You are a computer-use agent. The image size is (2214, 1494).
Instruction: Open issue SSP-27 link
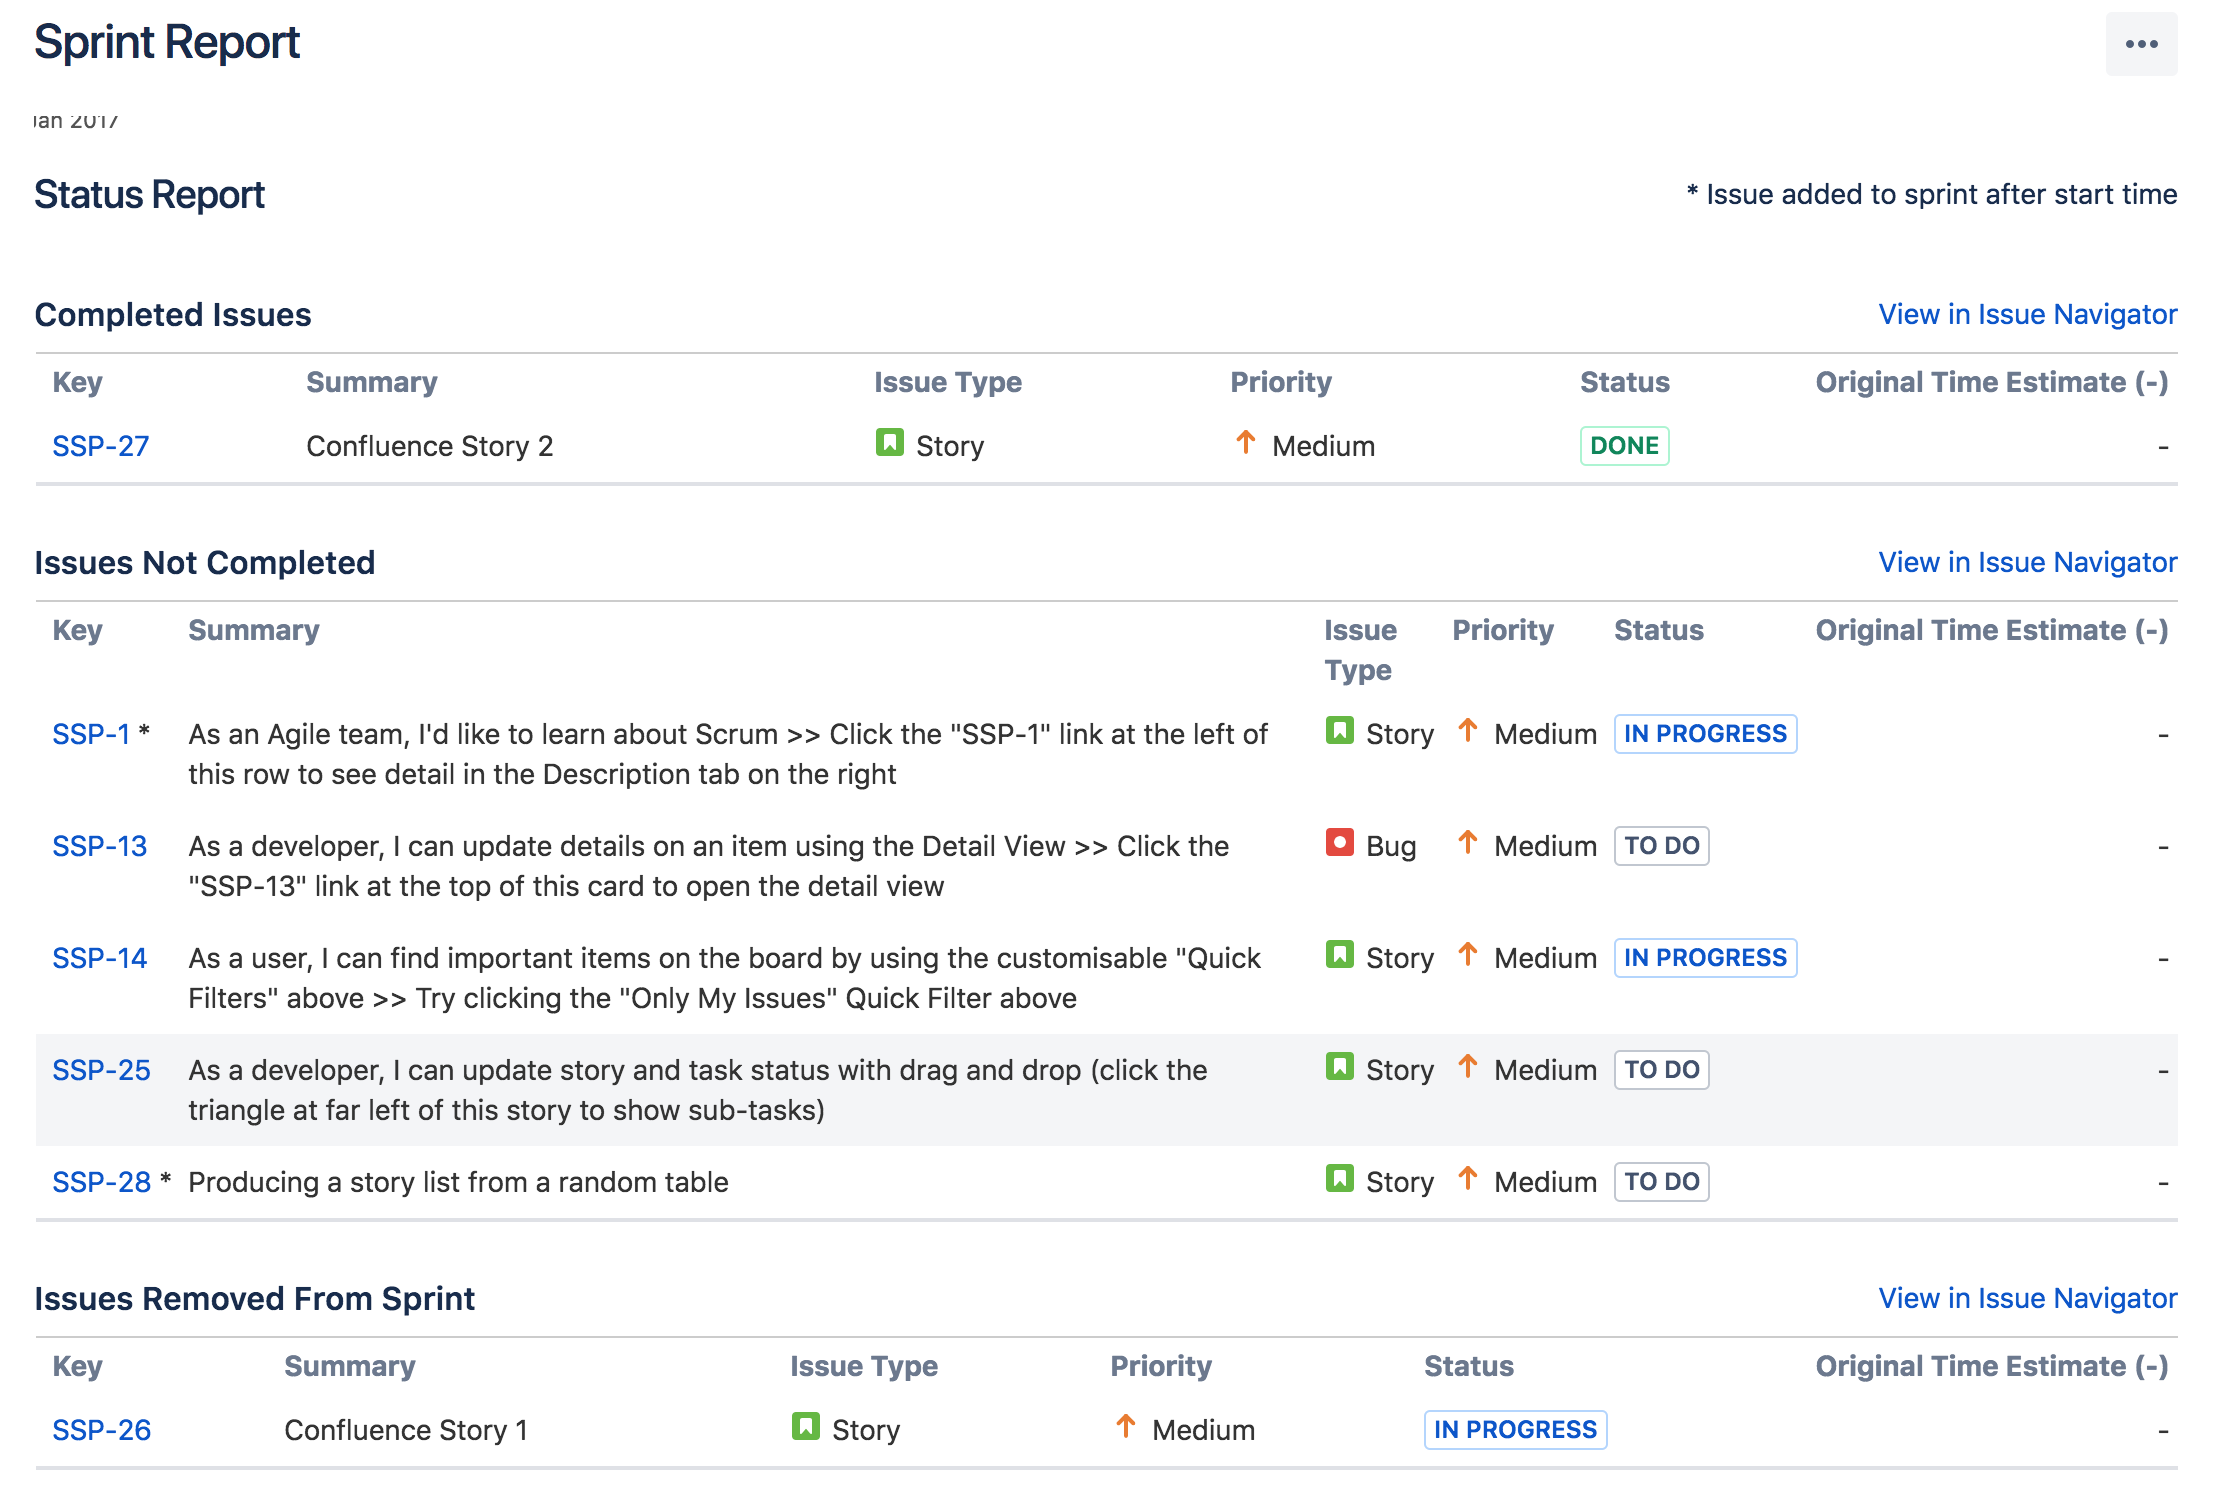[x=100, y=446]
